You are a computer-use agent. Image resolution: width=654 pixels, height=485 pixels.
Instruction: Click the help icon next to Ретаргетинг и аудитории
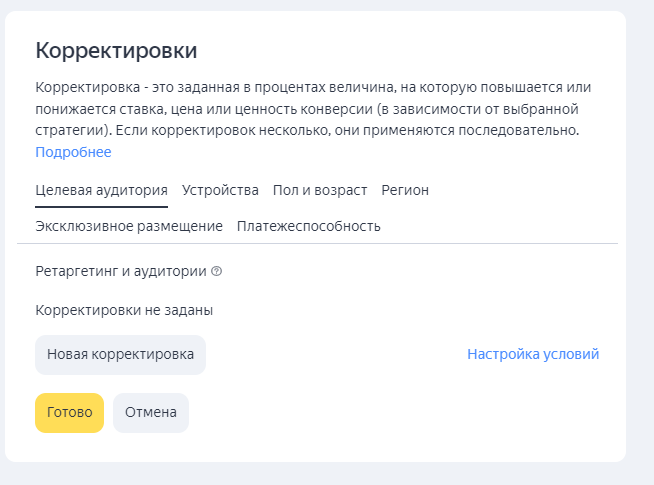(216, 271)
